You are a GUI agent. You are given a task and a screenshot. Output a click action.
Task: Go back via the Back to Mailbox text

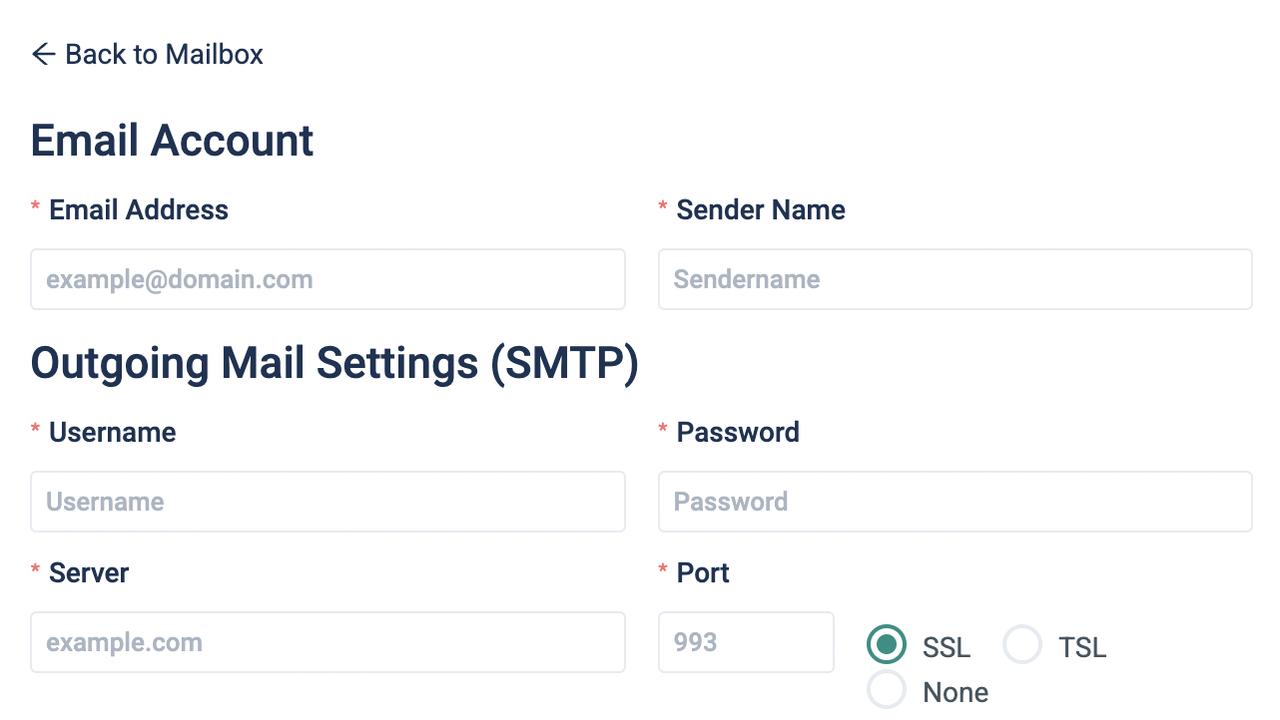click(164, 54)
